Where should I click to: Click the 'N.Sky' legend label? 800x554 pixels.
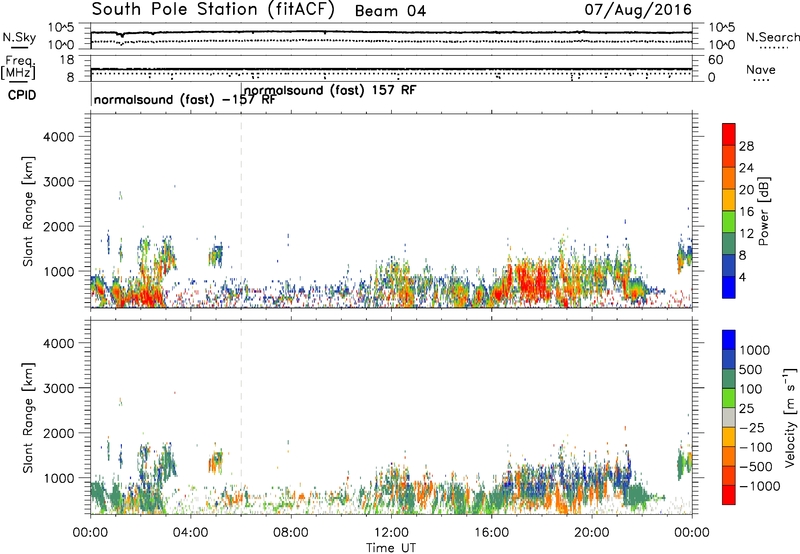(x=19, y=37)
